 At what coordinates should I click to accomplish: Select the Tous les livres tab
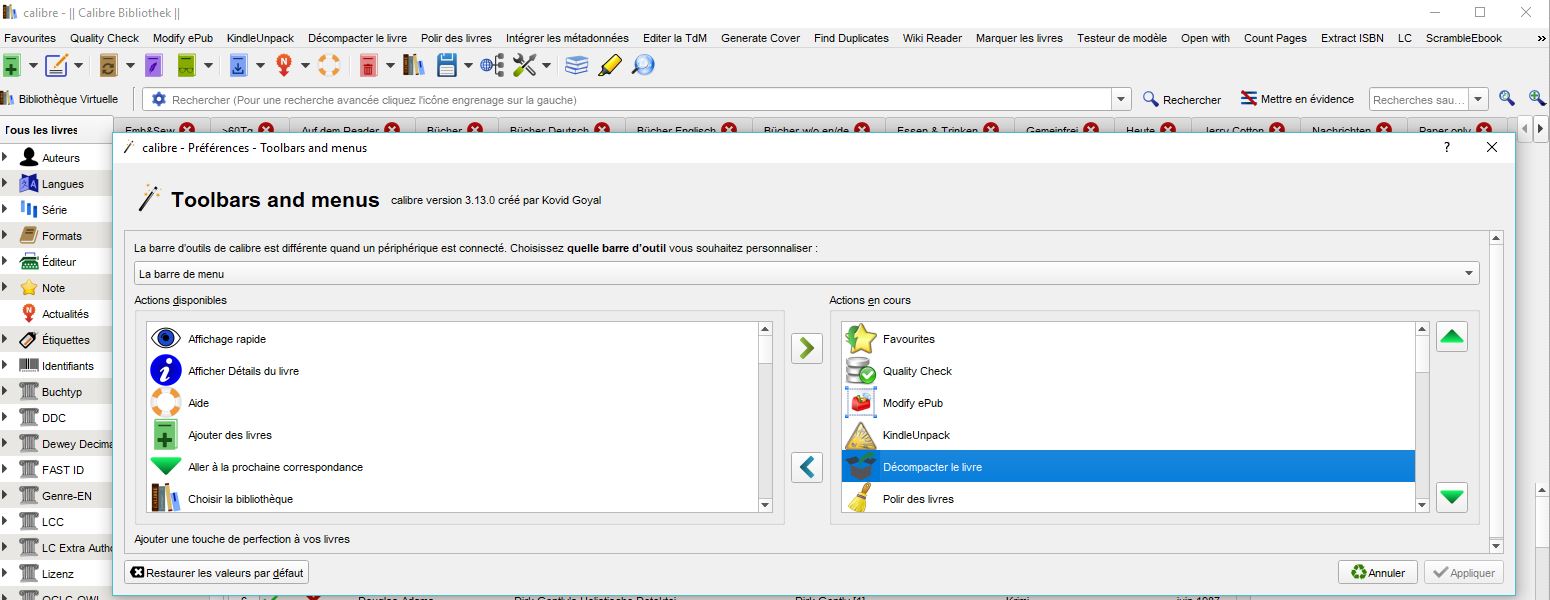[41, 130]
